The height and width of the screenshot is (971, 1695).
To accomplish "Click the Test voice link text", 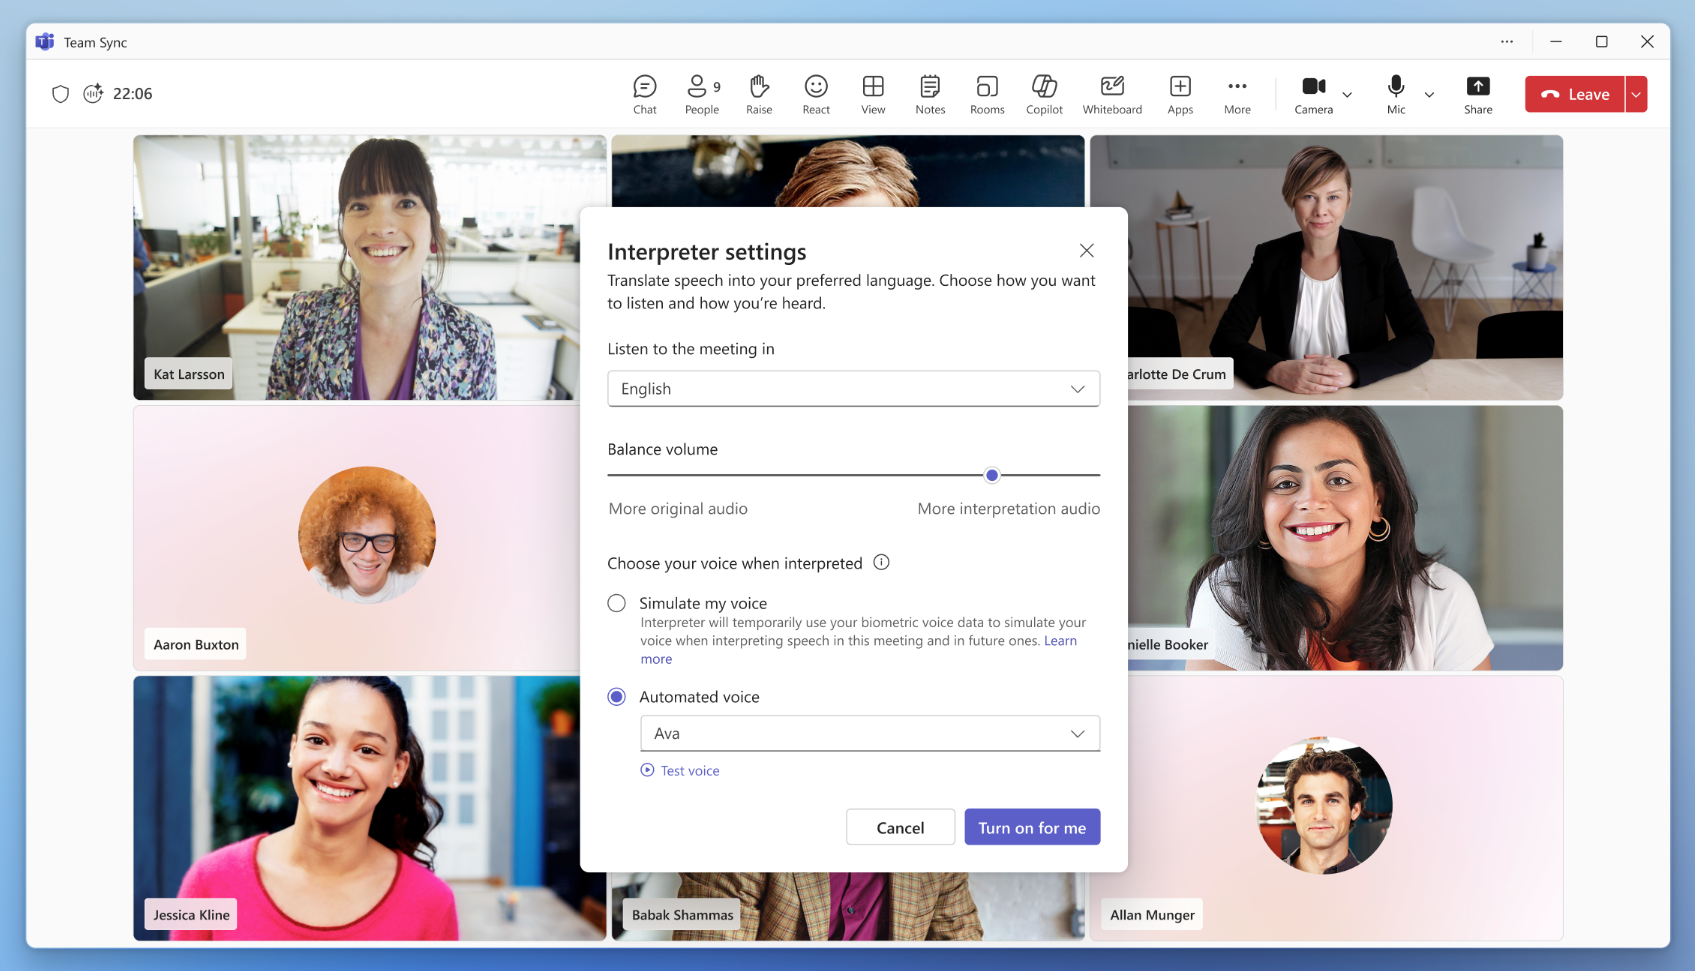I will [x=690, y=771].
